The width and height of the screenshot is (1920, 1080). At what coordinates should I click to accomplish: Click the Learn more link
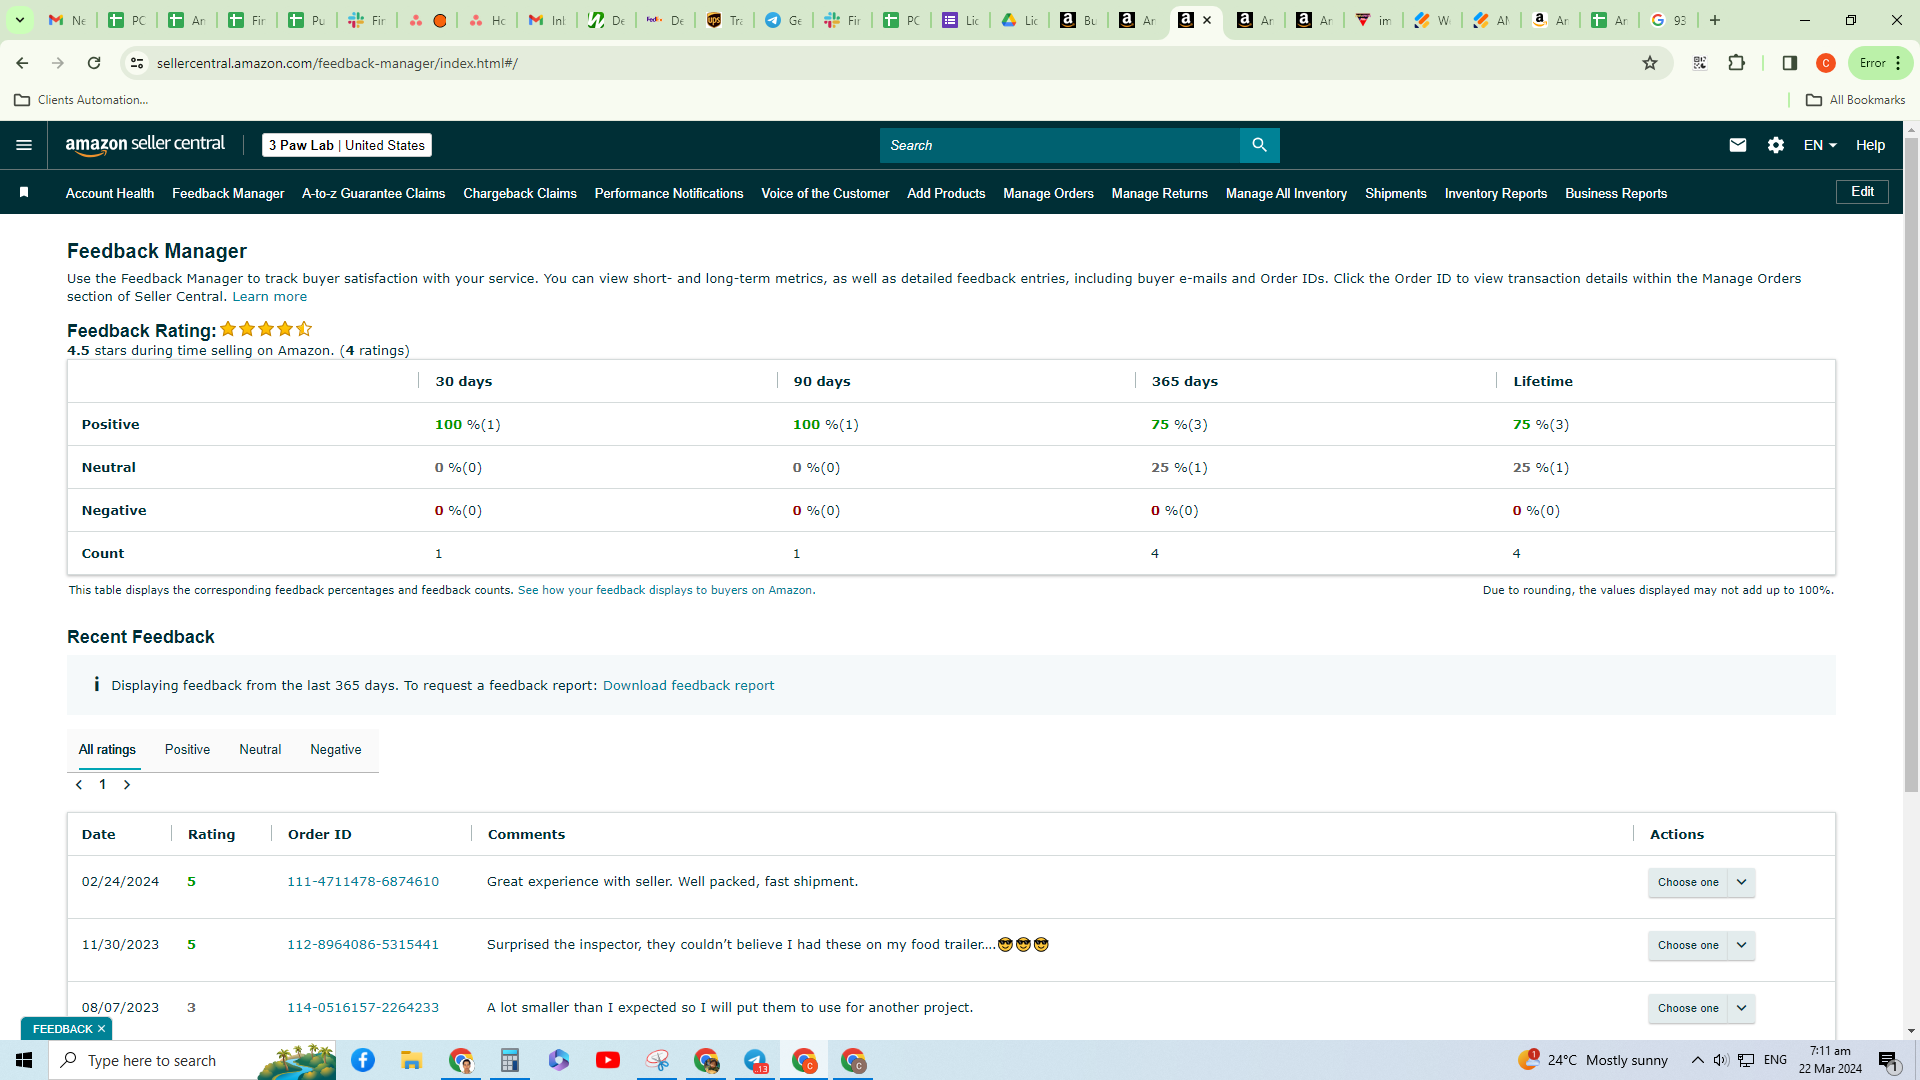pyautogui.click(x=270, y=297)
